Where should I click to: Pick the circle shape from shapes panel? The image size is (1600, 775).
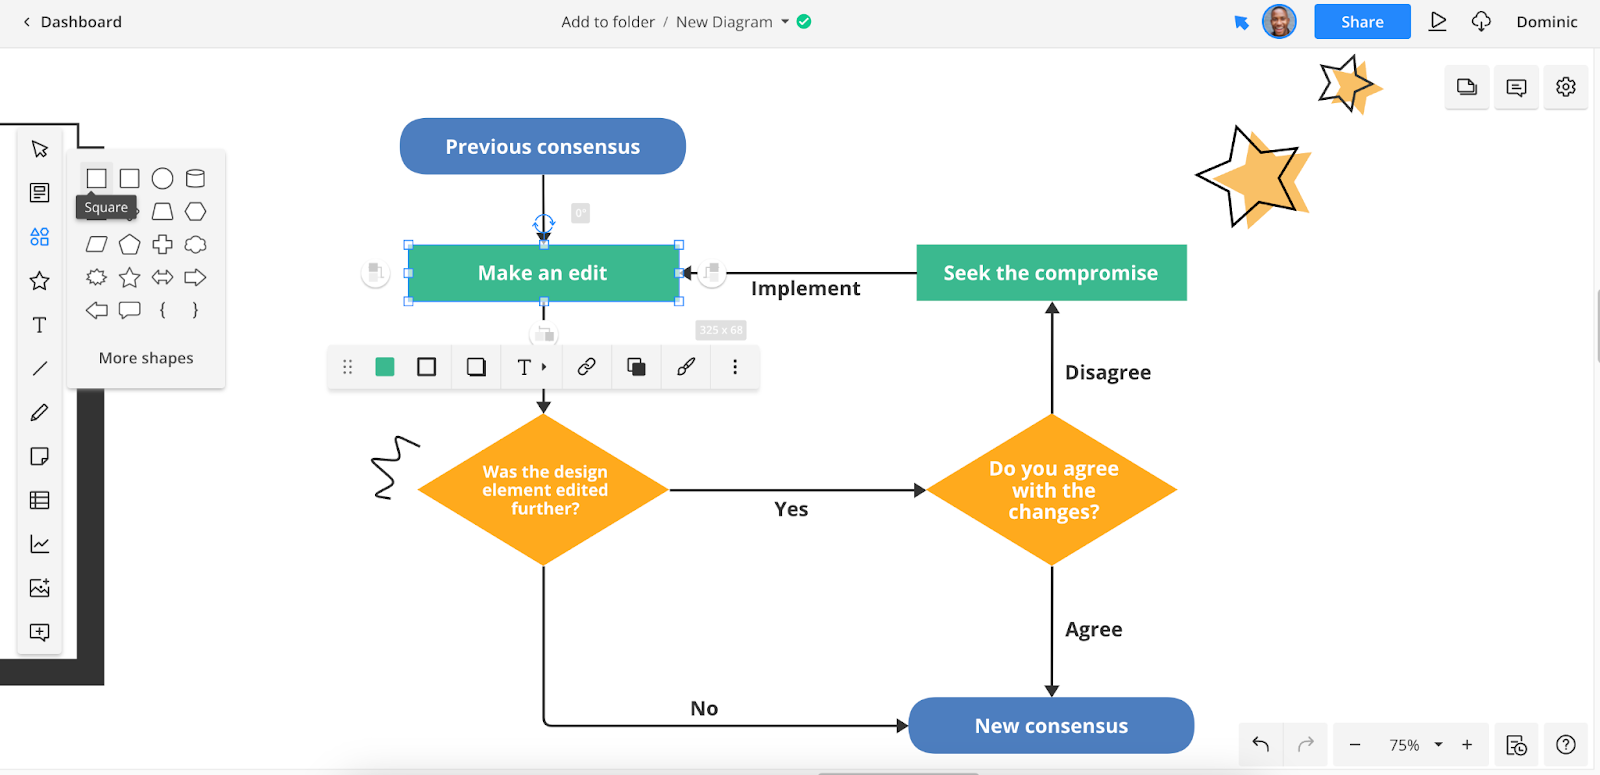coord(162,179)
